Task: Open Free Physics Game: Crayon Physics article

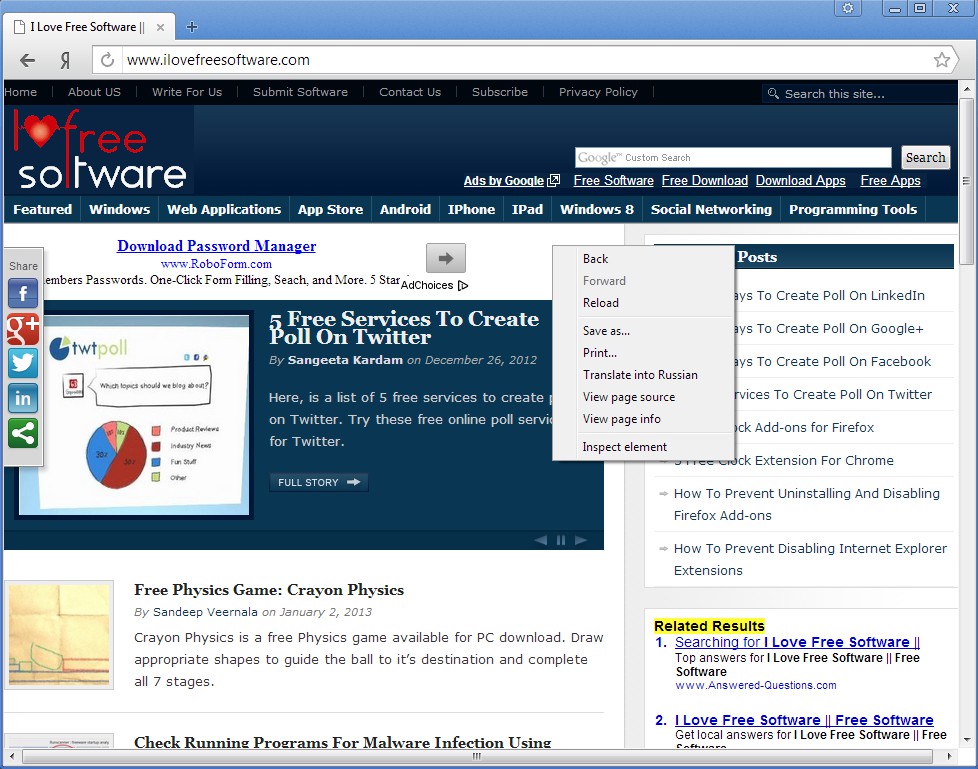Action: 269,590
